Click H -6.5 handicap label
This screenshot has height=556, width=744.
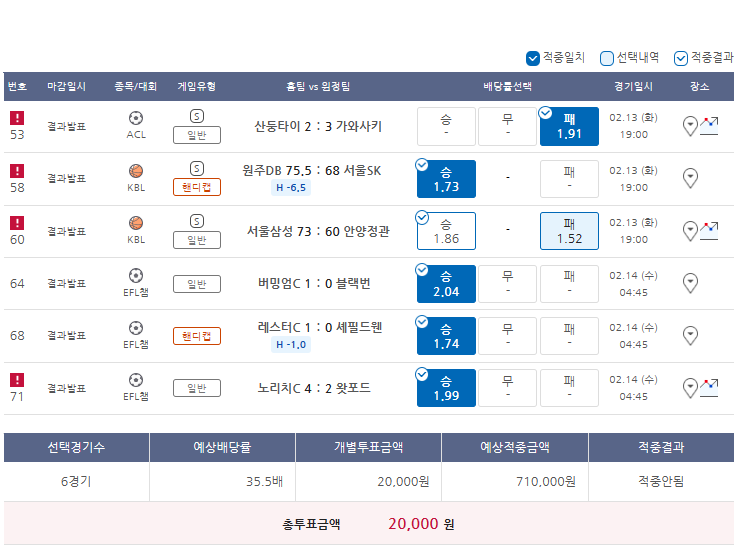coord(291,188)
